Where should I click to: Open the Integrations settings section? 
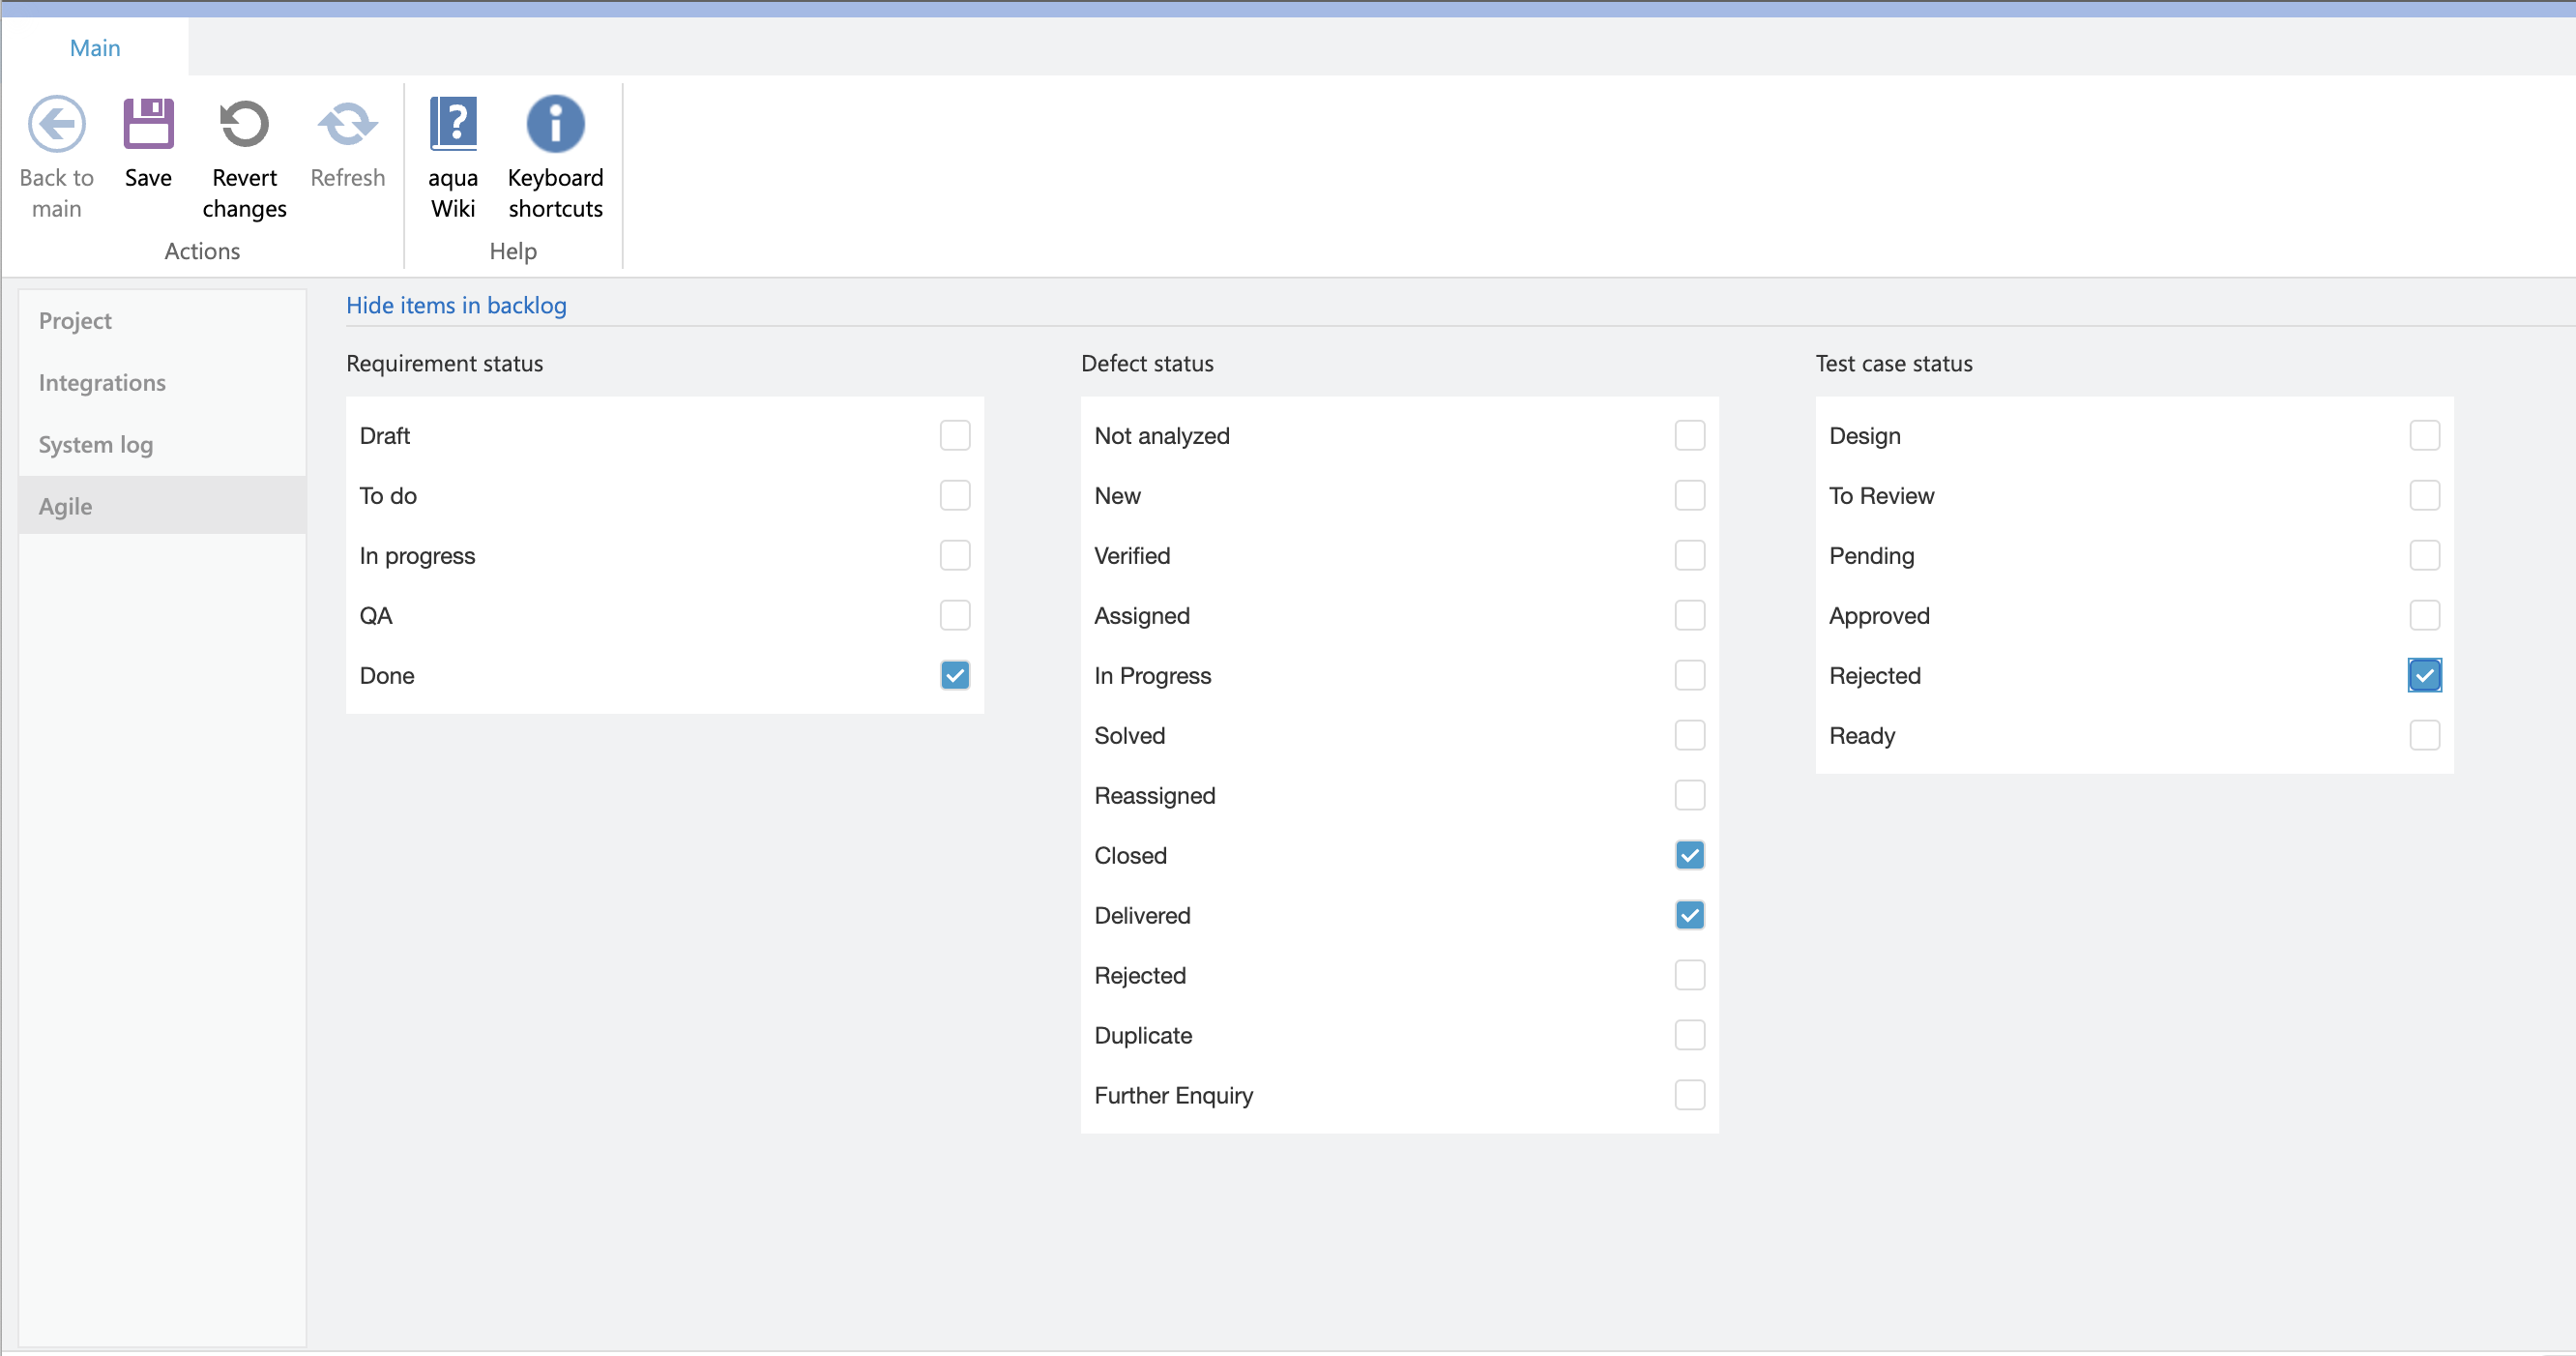tap(102, 383)
